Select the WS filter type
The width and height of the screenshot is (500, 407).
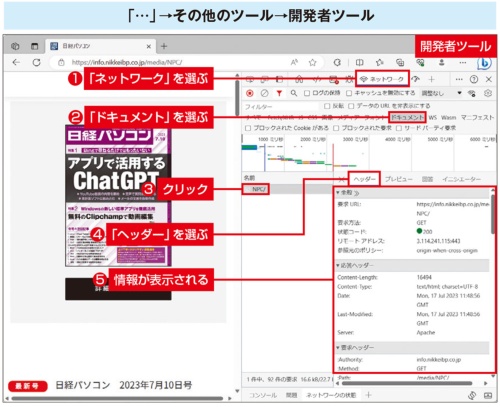click(x=432, y=117)
